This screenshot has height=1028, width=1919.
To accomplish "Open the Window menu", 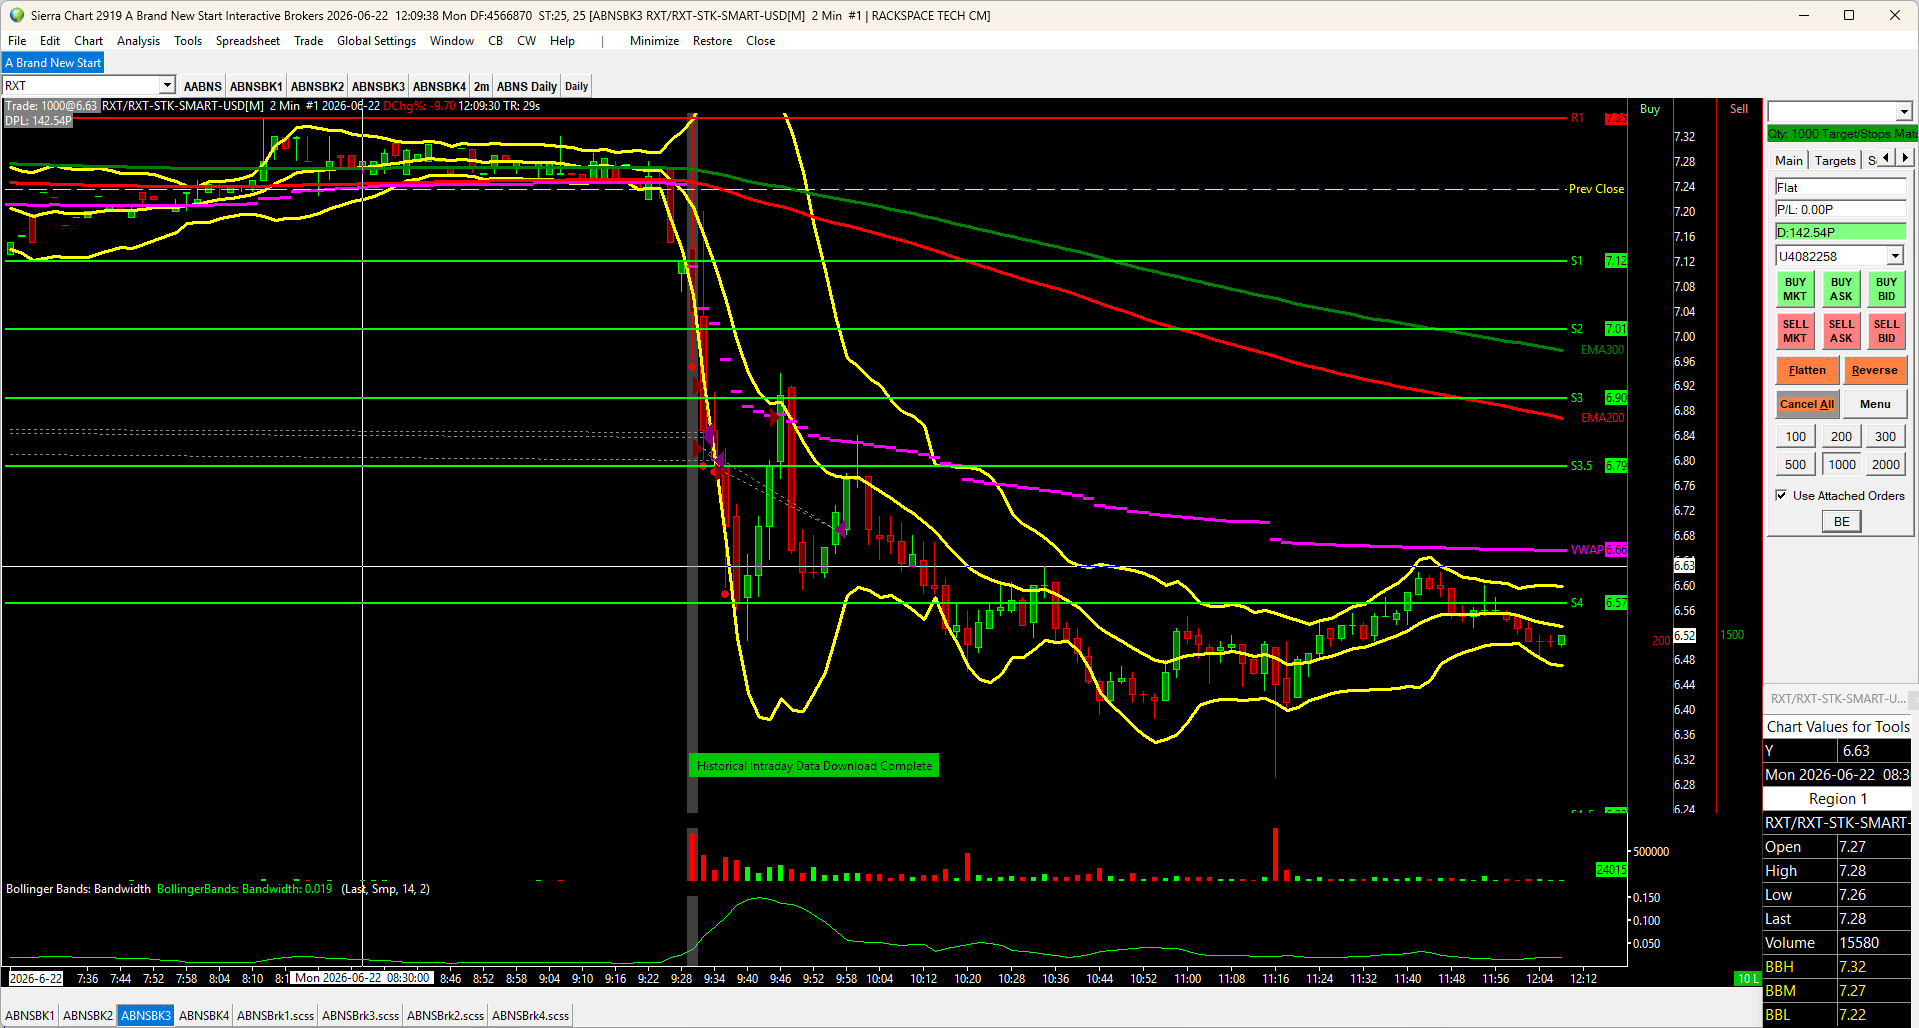I will 452,41.
